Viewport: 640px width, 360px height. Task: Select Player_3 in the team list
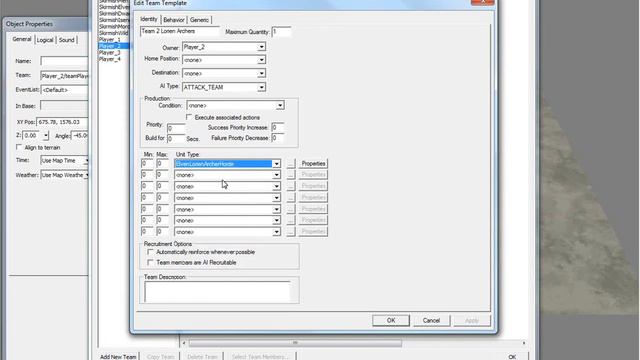pyautogui.click(x=110, y=53)
